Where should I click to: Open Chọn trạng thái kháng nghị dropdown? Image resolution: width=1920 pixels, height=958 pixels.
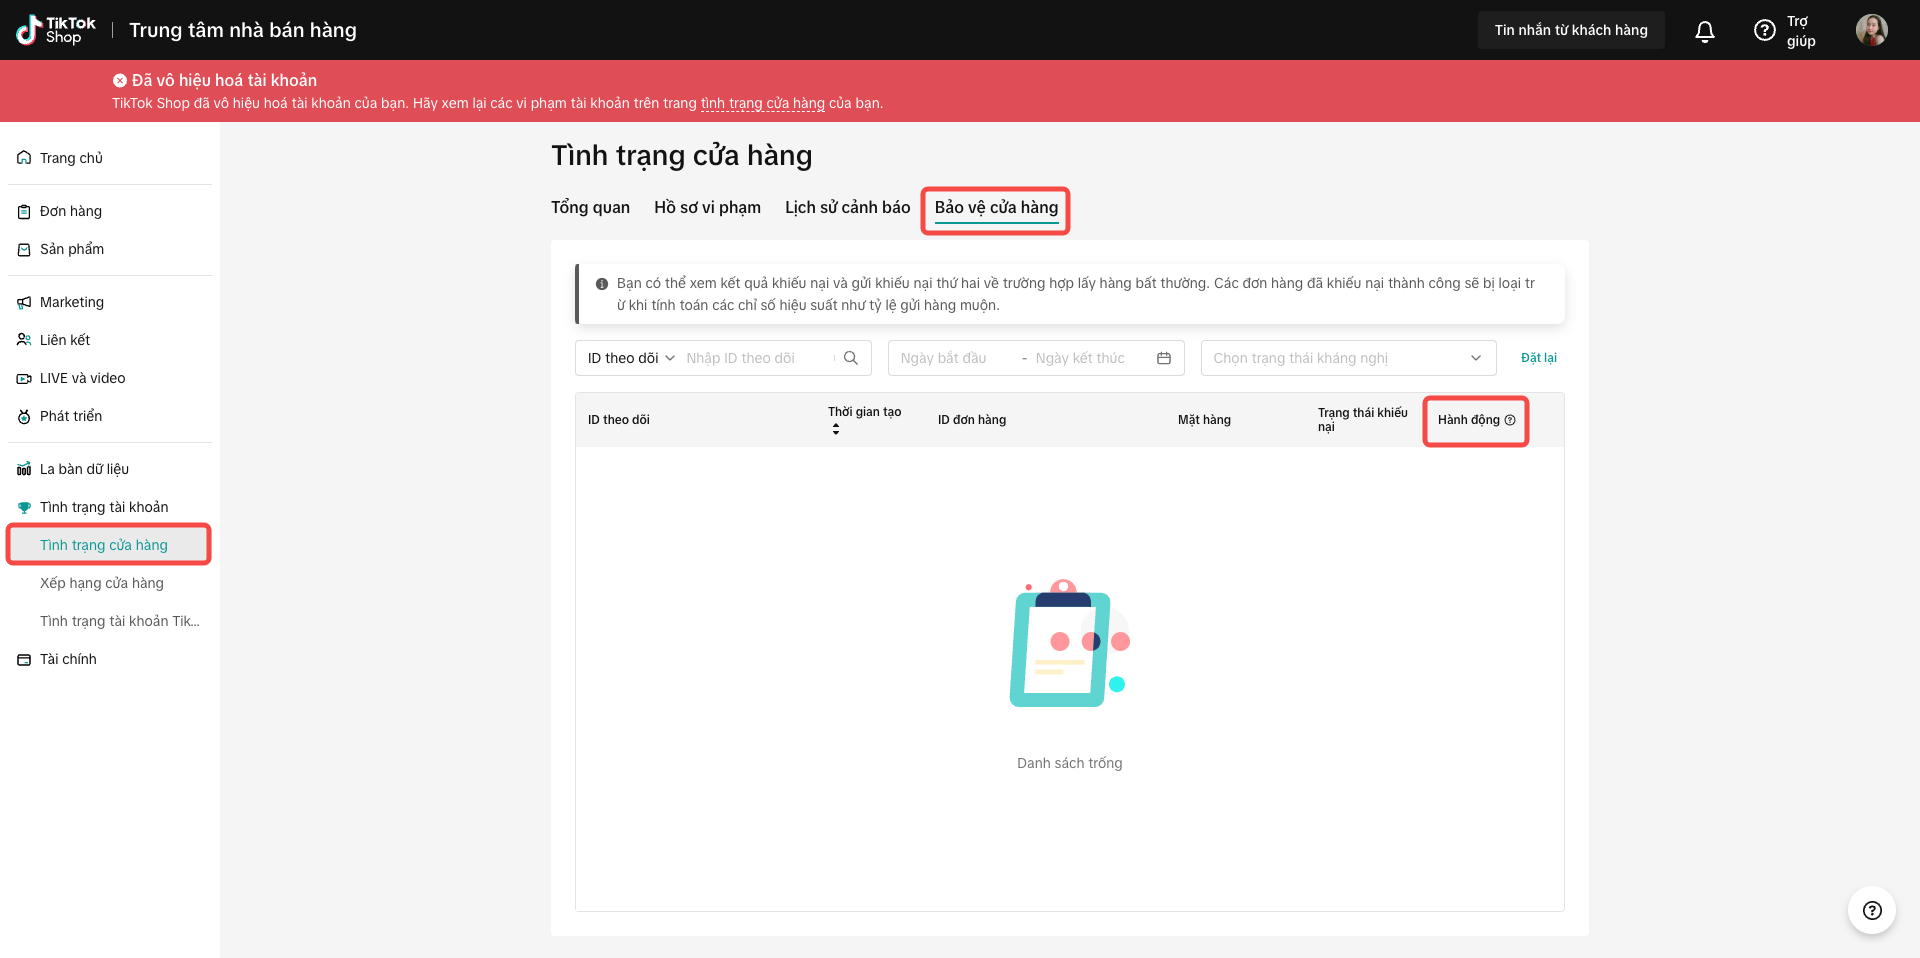1348,358
